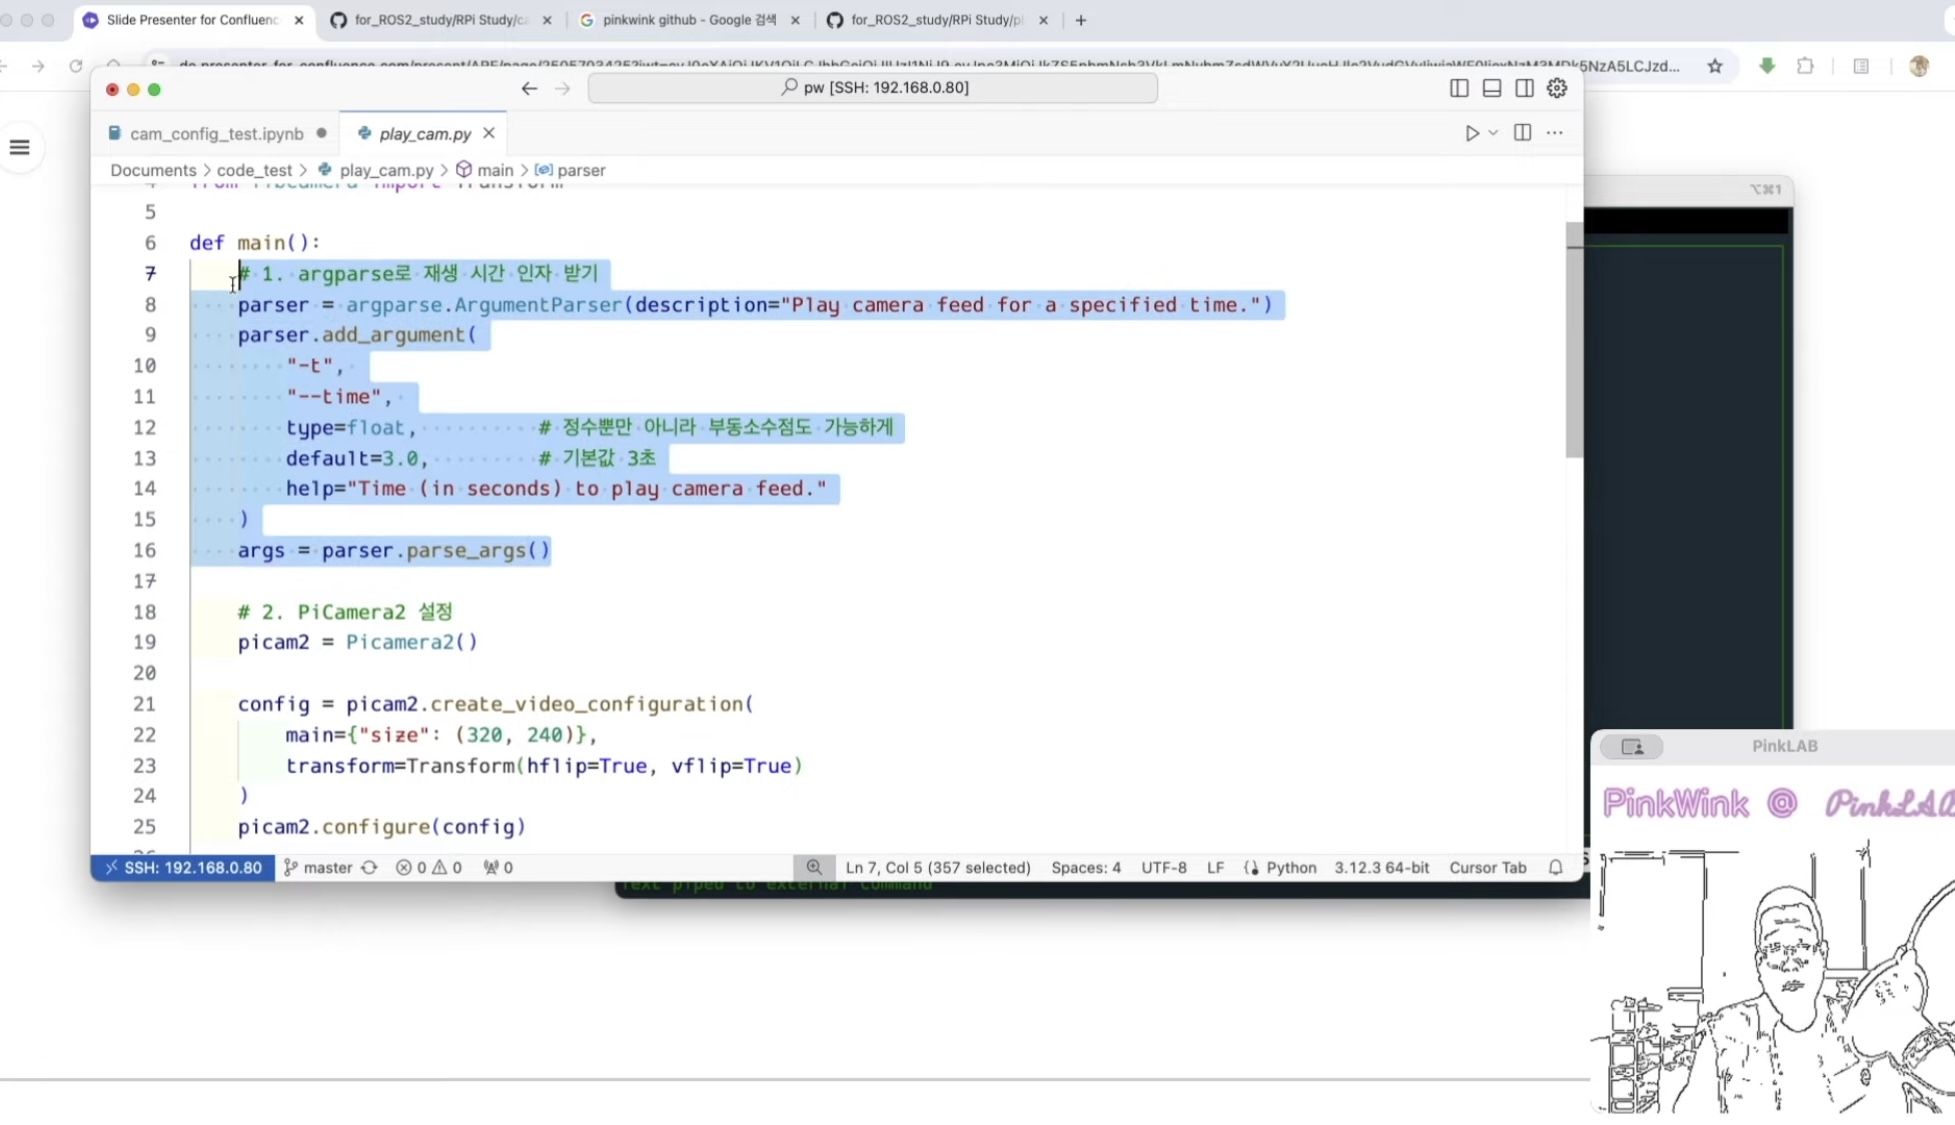Open the errors and warnings status item

[x=428, y=867]
